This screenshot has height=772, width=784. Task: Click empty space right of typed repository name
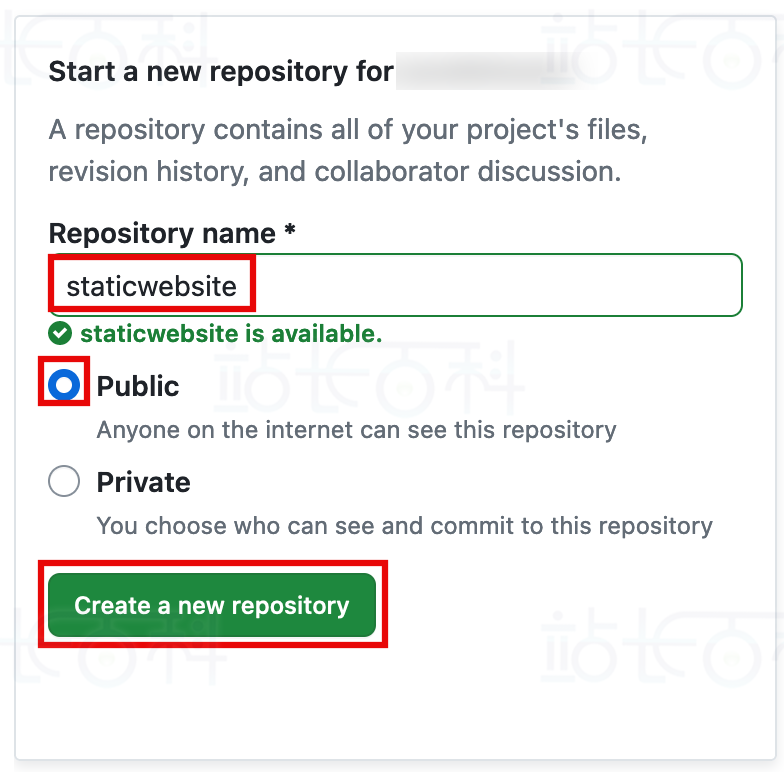pyautogui.click(x=500, y=286)
